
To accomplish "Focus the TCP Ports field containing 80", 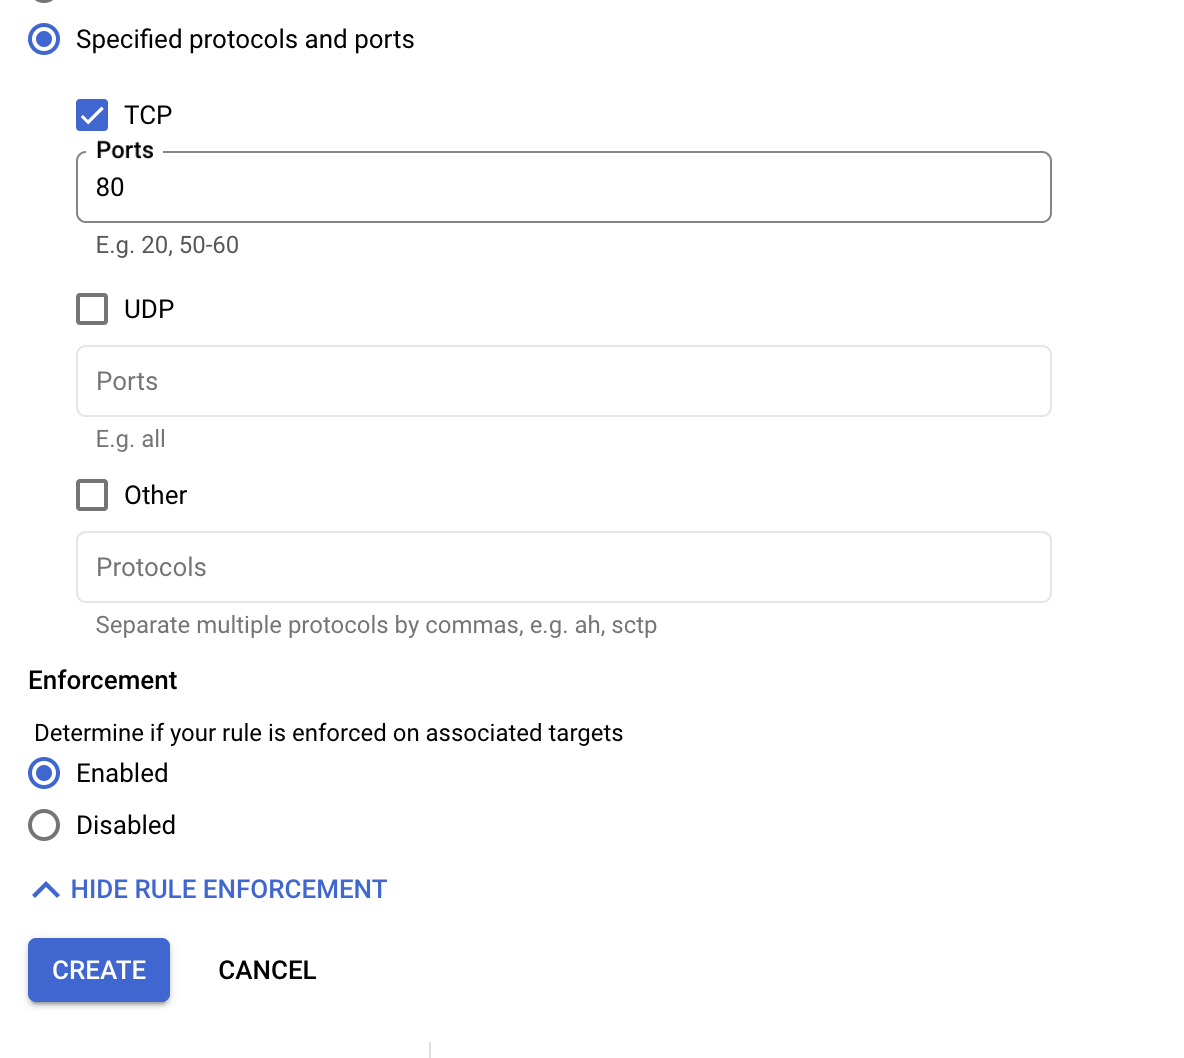I will pyautogui.click(x=563, y=188).
